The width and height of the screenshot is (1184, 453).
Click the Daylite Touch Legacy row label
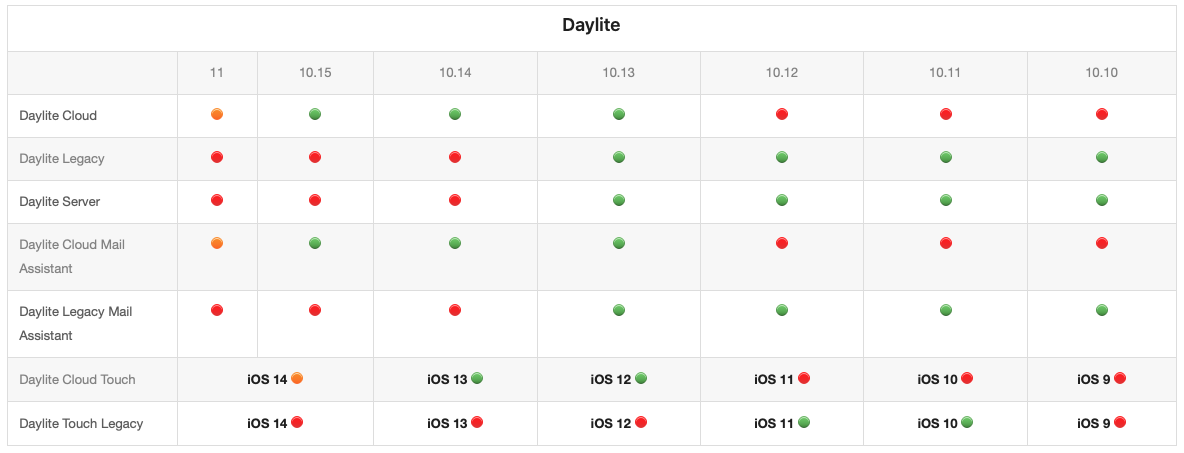(81, 423)
